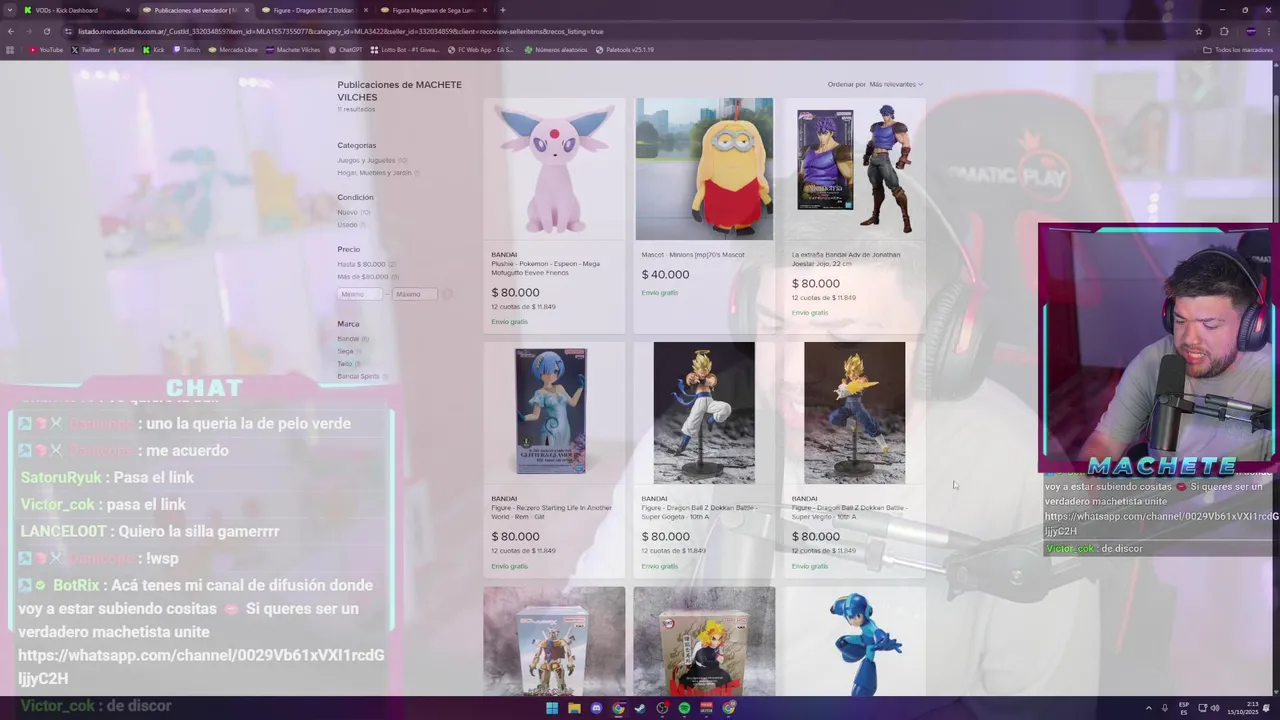Screen dimensions: 1280x720
Task: Open the Re:zero Rem figure image
Action: coord(551,412)
